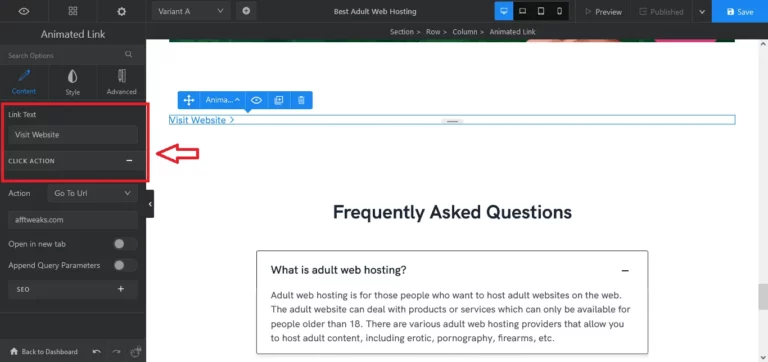Toggle widget visibility eye icon

[x=256, y=100]
